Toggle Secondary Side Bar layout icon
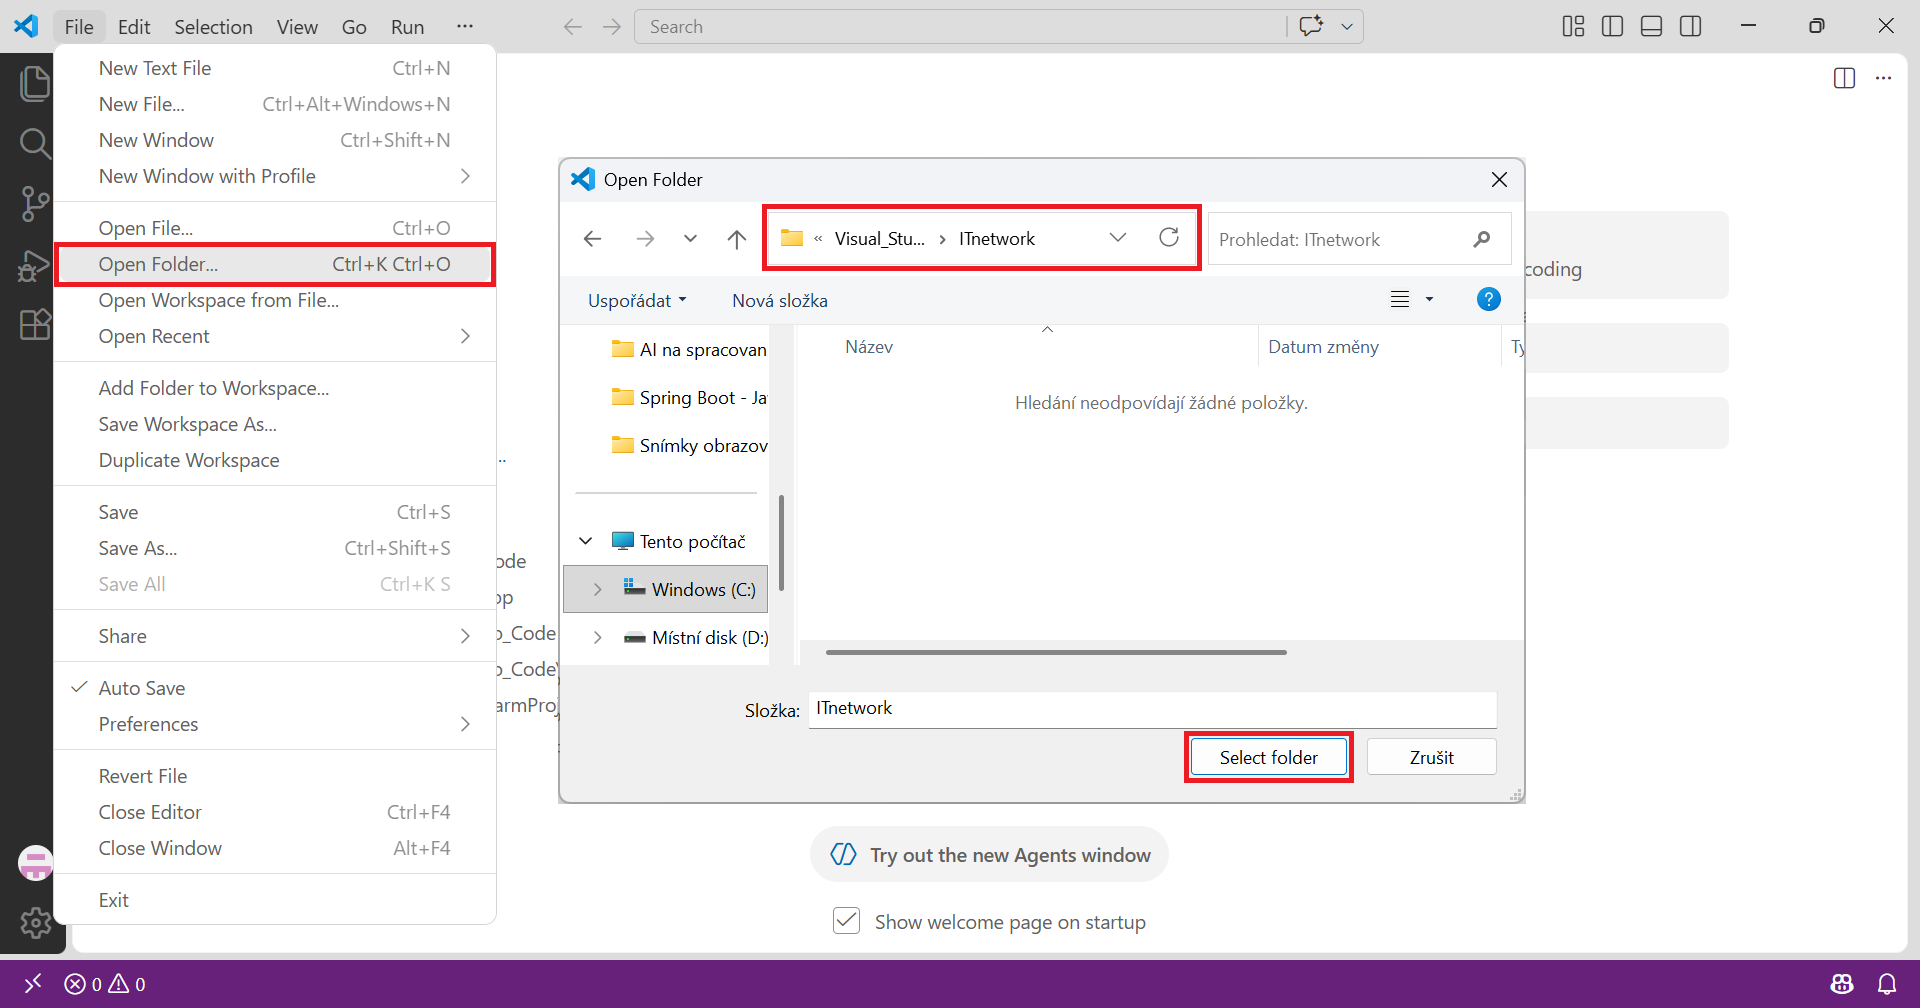Viewport: 1920px width, 1008px height. [1691, 26]
